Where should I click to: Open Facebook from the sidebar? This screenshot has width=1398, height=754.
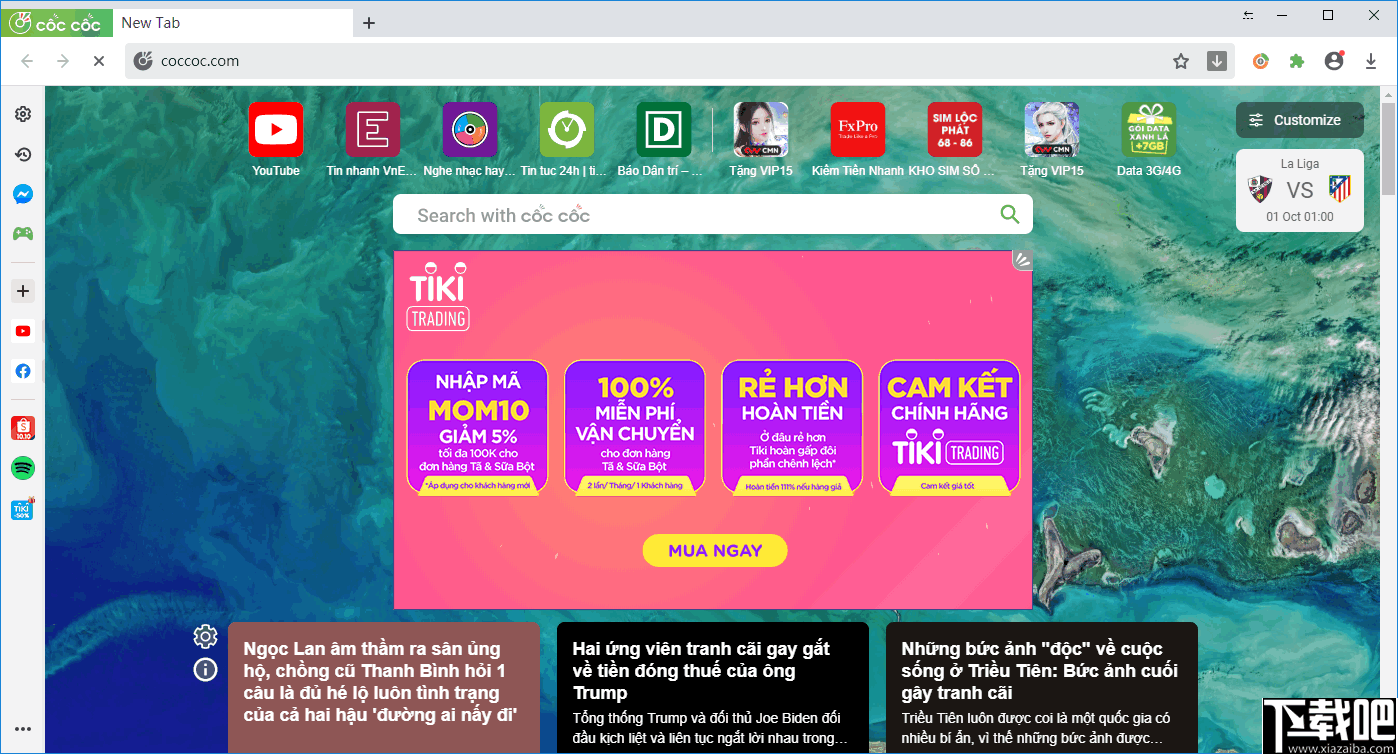click(x=23, y=371)
